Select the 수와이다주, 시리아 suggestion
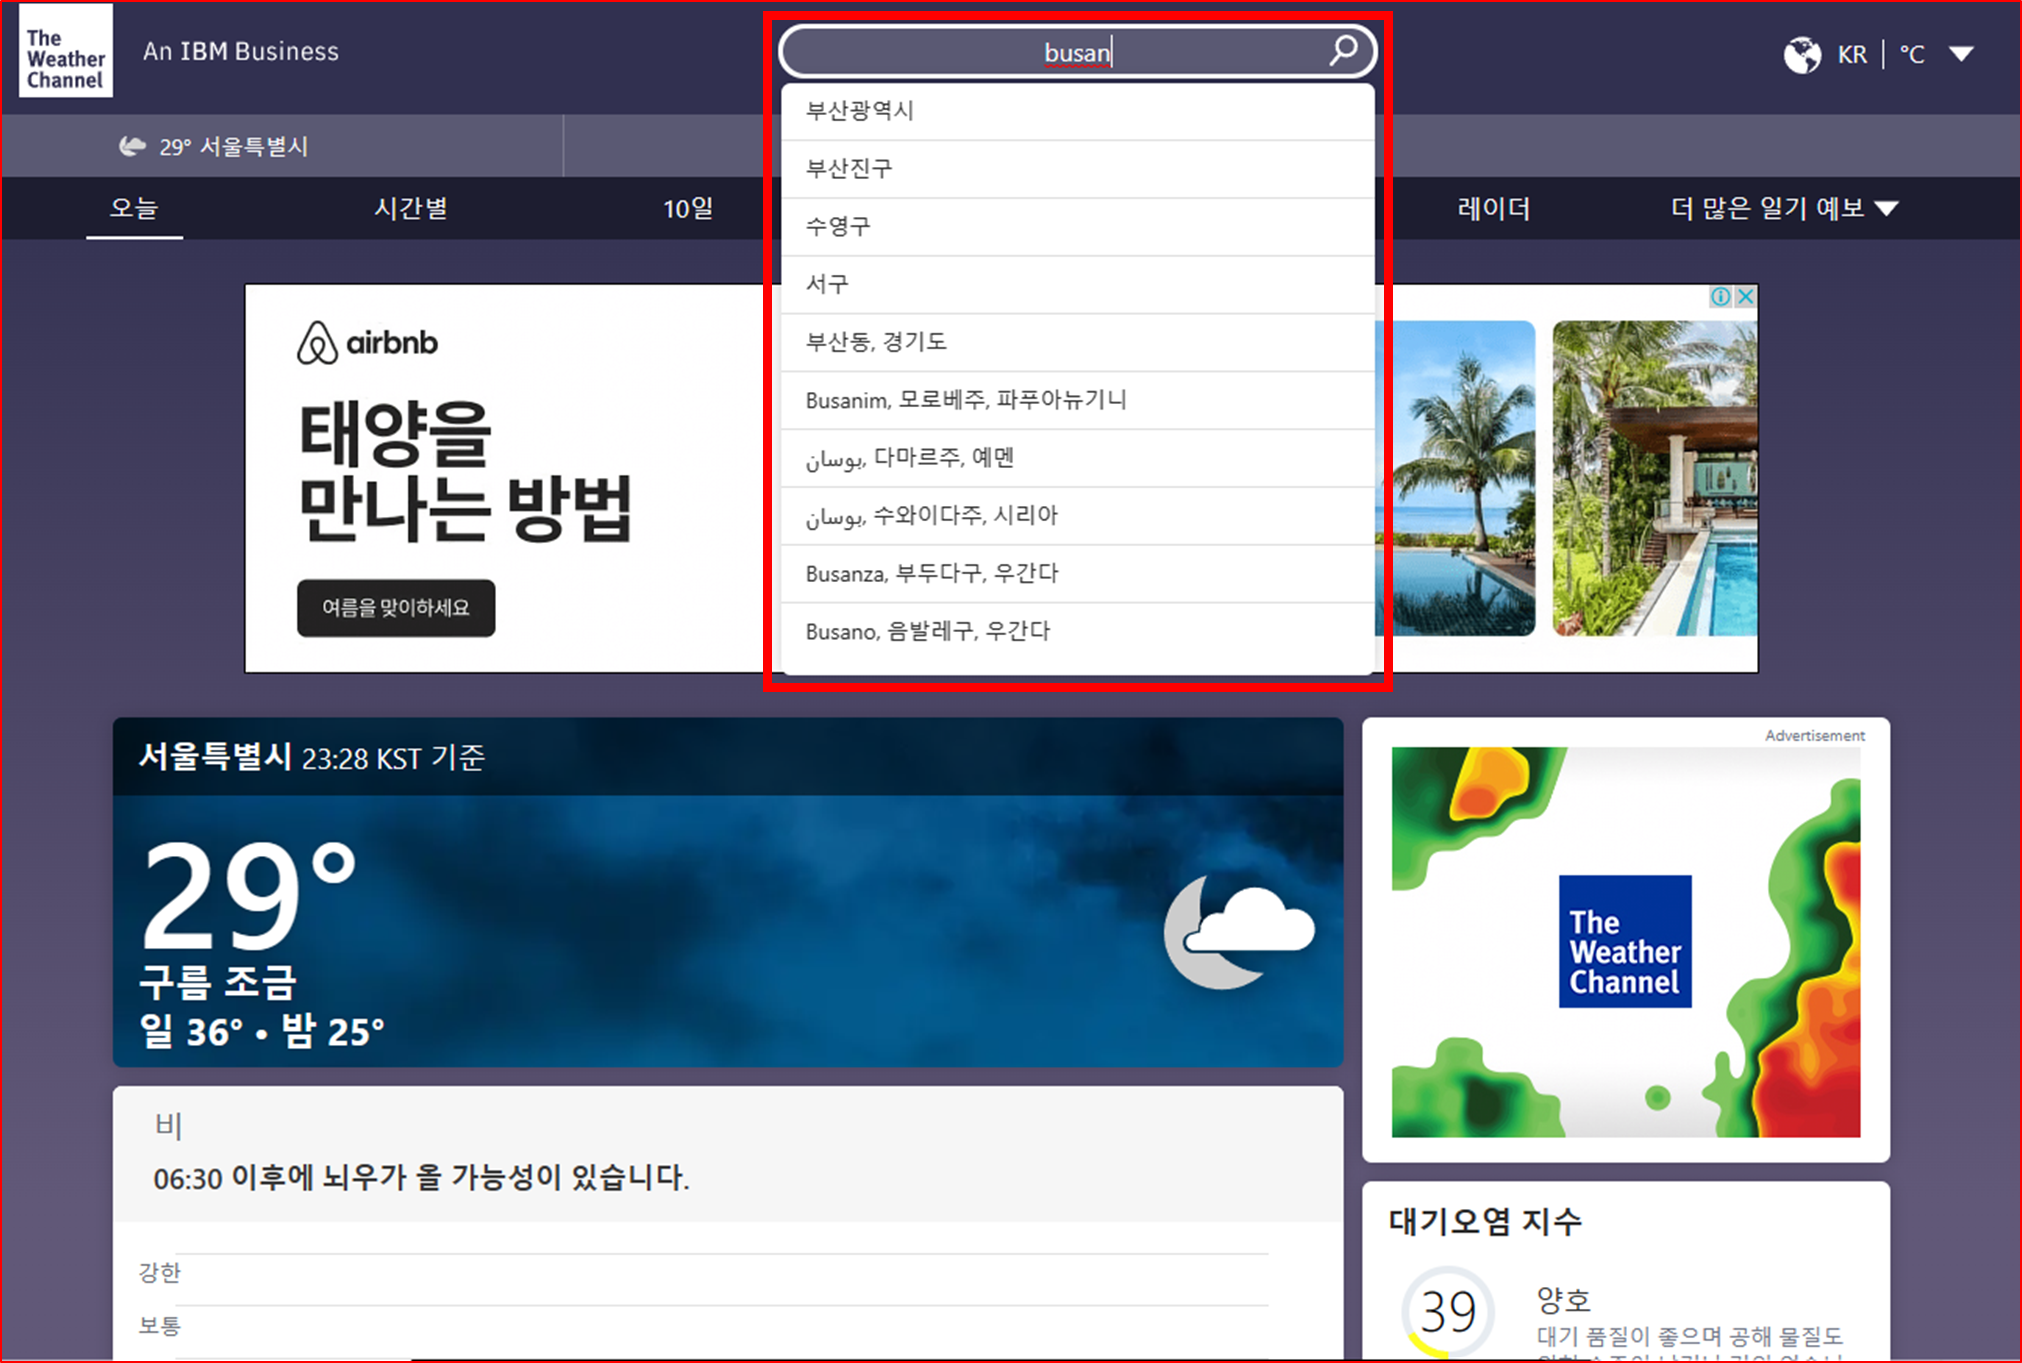2022x1363 pixels. pos(1077,517)
